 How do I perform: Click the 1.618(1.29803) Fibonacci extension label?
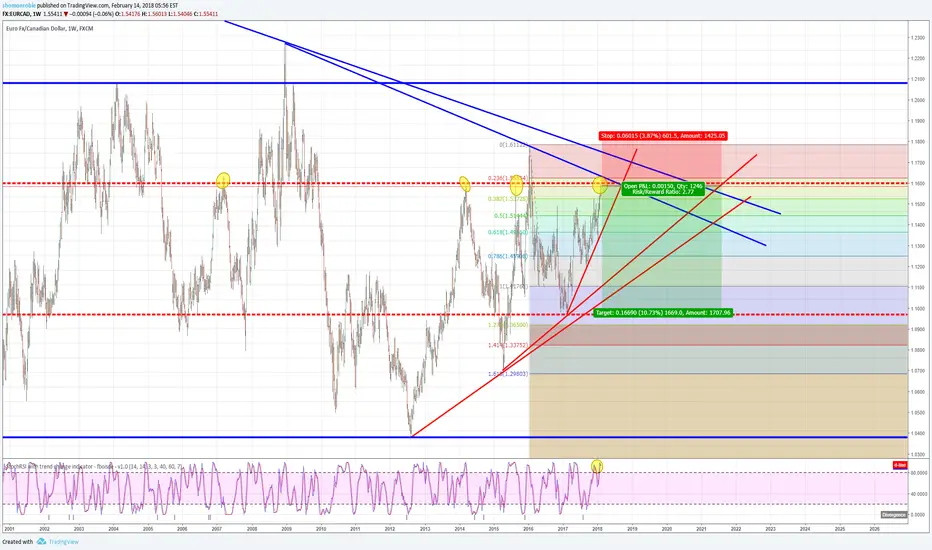coord(508,374)
